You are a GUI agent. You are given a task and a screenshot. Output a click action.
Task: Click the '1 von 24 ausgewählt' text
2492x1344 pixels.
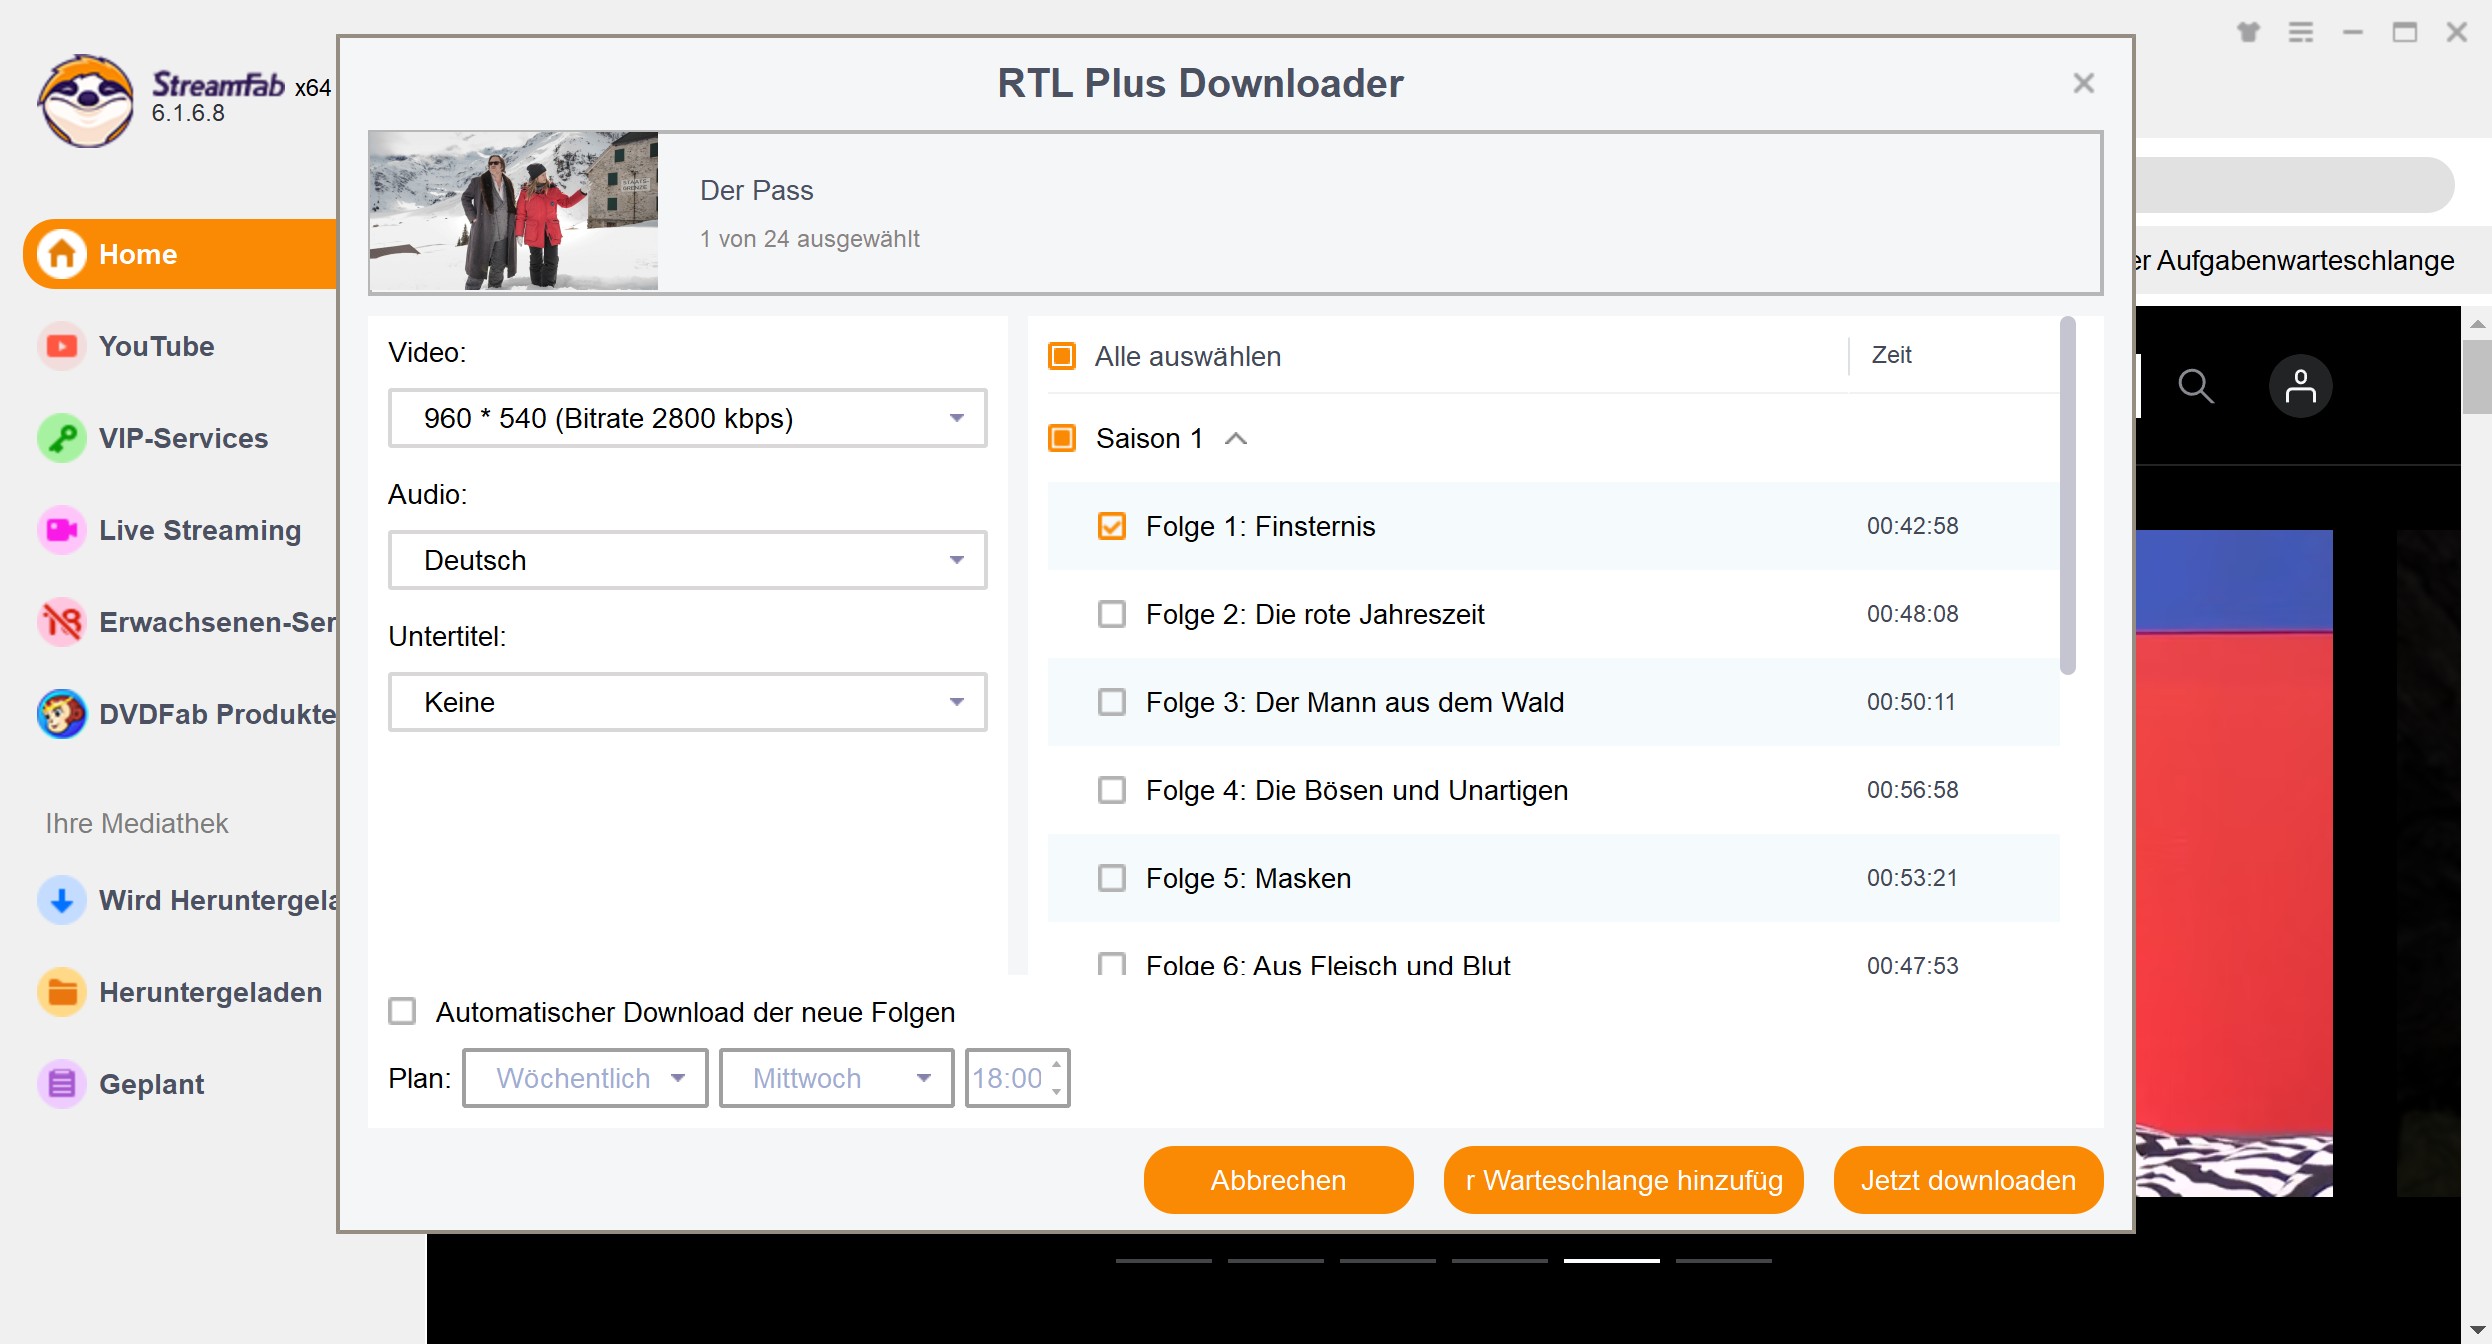pyautogui.click(x=809, y=239)
